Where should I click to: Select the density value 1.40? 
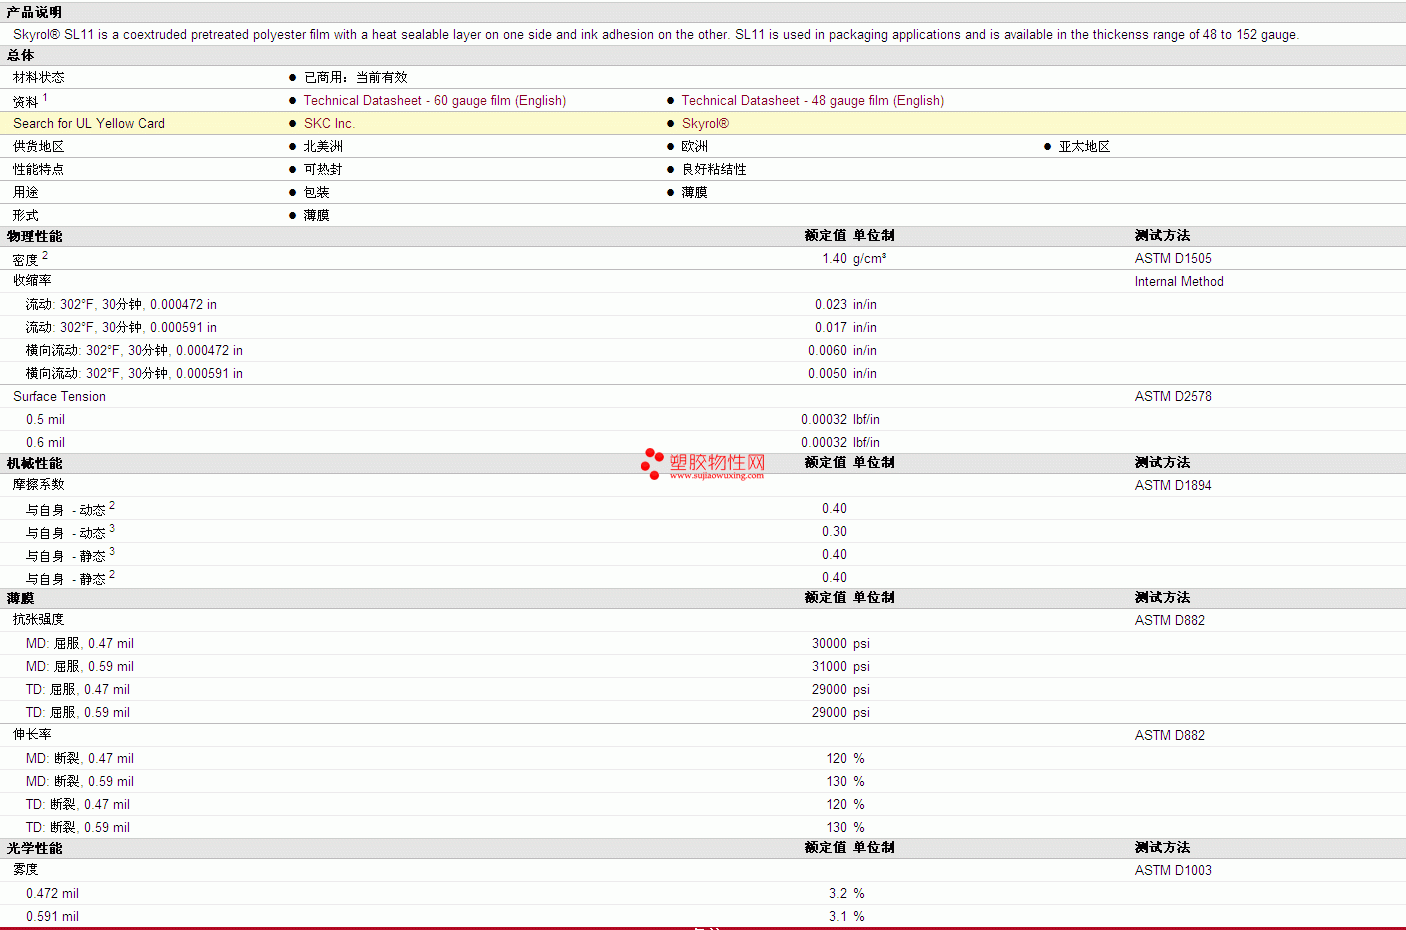[x=834, y=258]
